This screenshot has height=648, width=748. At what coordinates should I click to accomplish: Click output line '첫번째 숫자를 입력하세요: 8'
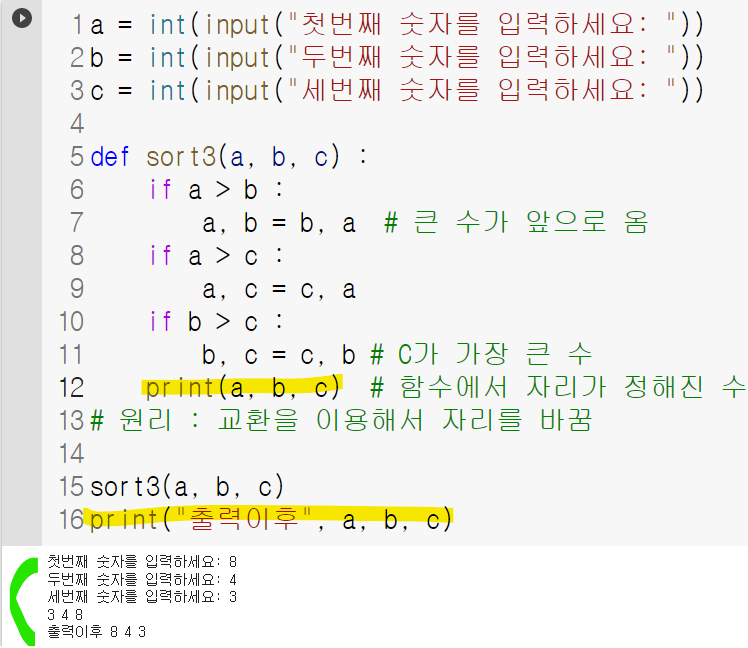coord(142,562)
